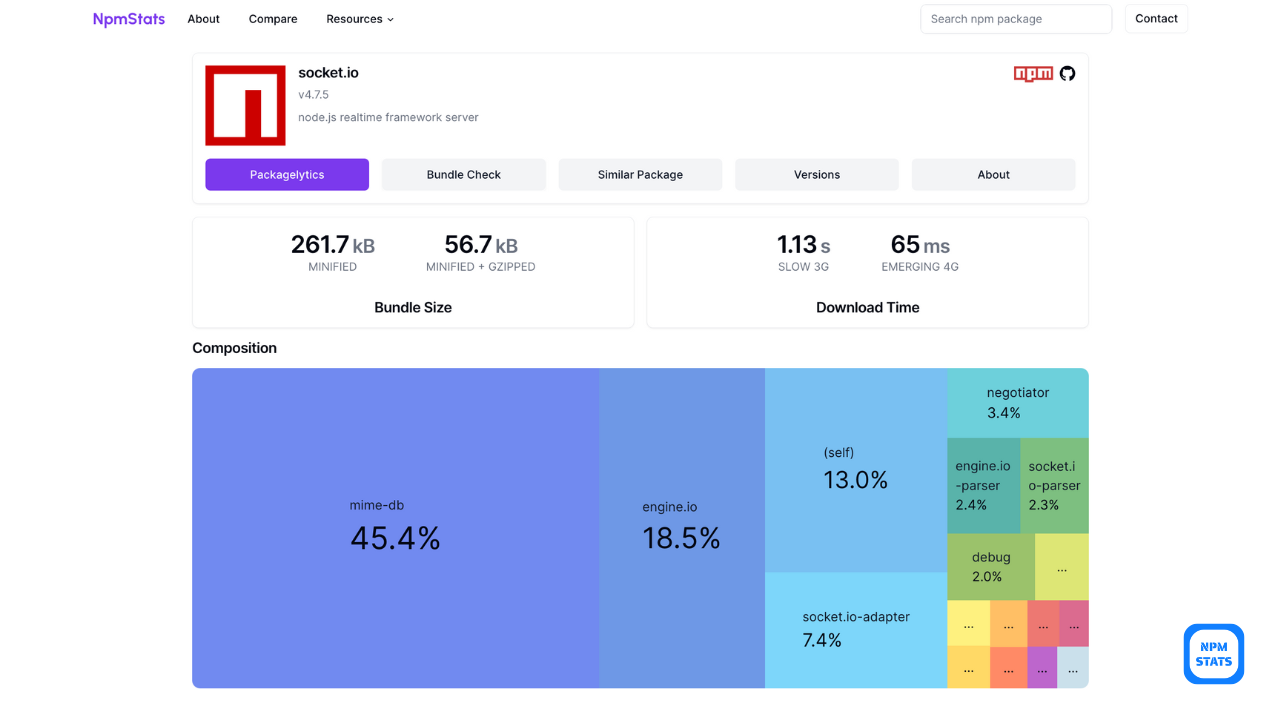The height and width of the screenshot is (720, 1280).
Task: Click the NPM STATS floating badge icon
Action: tap(1214, 654)
